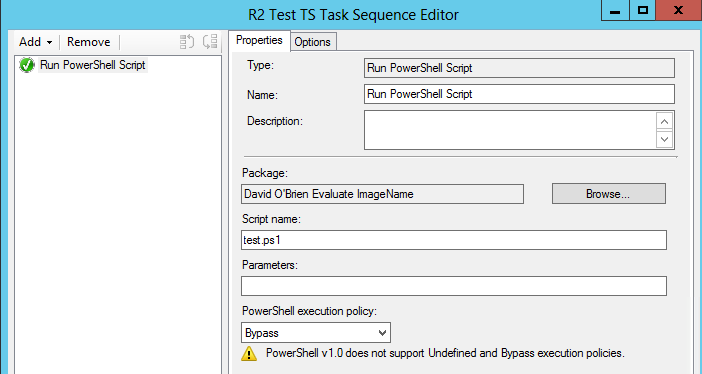Screen dimensions: 702x374
Task: Open the PowerShell execution policy dropdown
Action: click(316, 333)
